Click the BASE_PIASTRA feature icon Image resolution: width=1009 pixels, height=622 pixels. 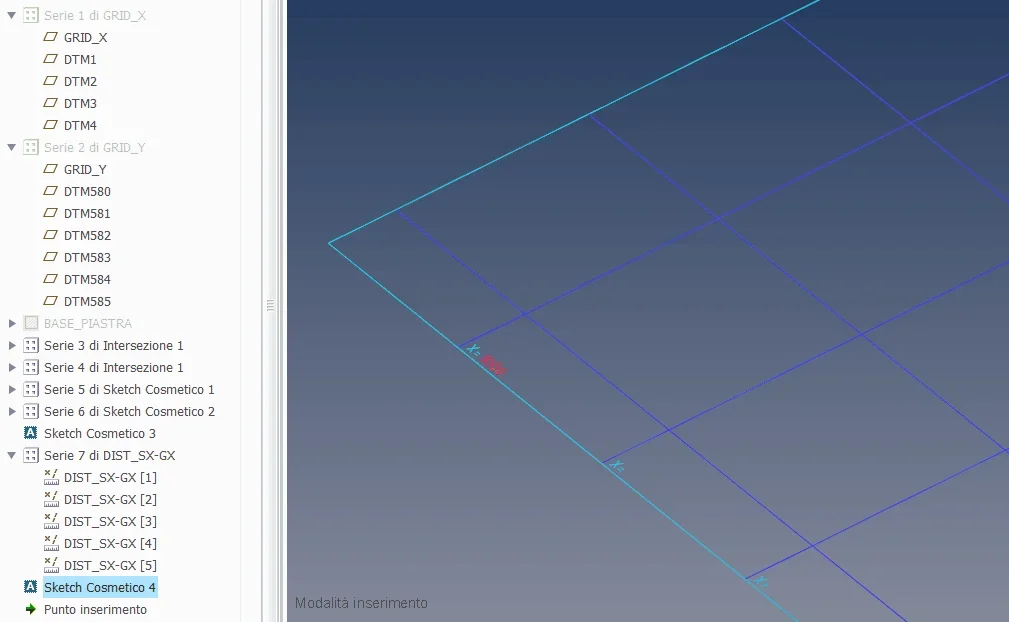coord(30,323)
